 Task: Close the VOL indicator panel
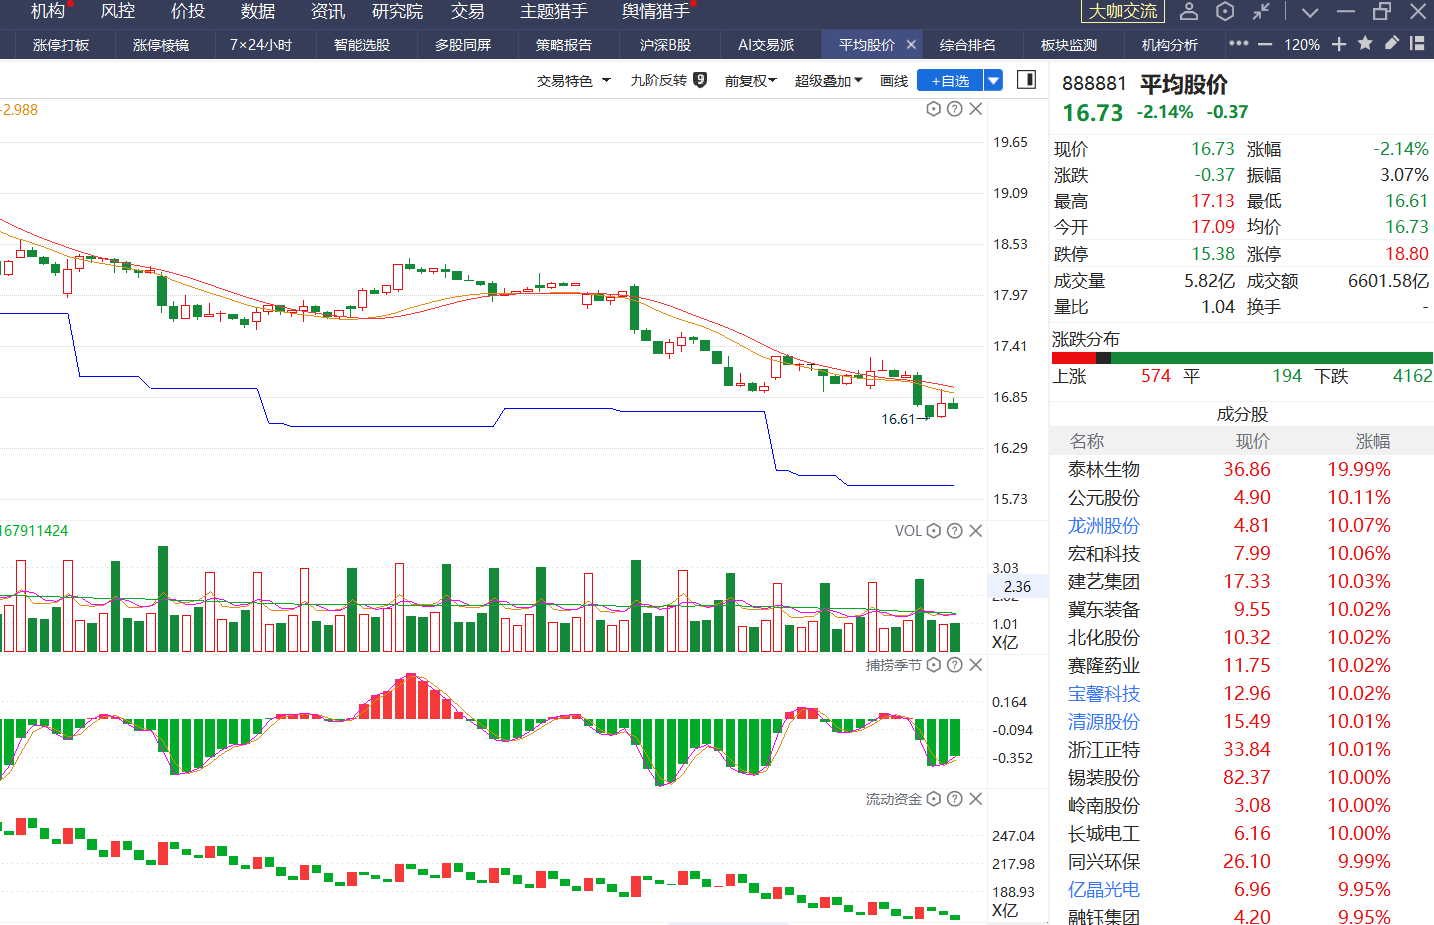click(x=976, y=531)
